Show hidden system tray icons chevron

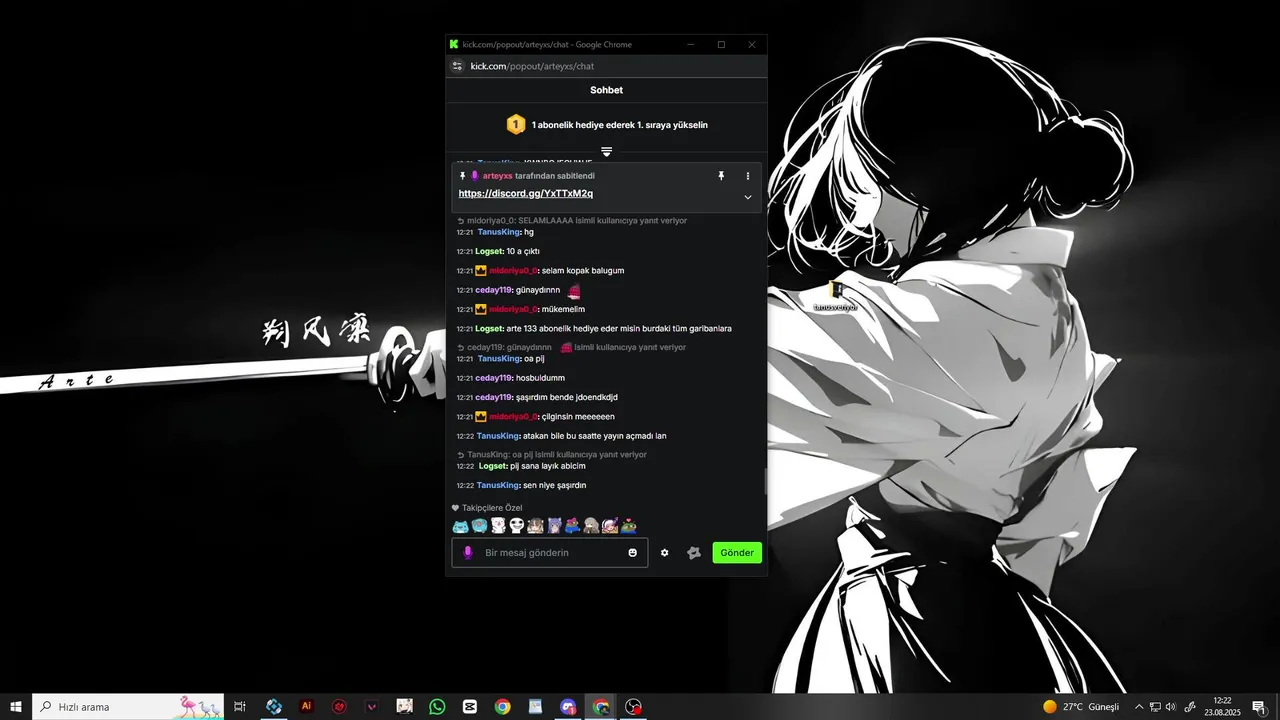tap(1138, 707)
